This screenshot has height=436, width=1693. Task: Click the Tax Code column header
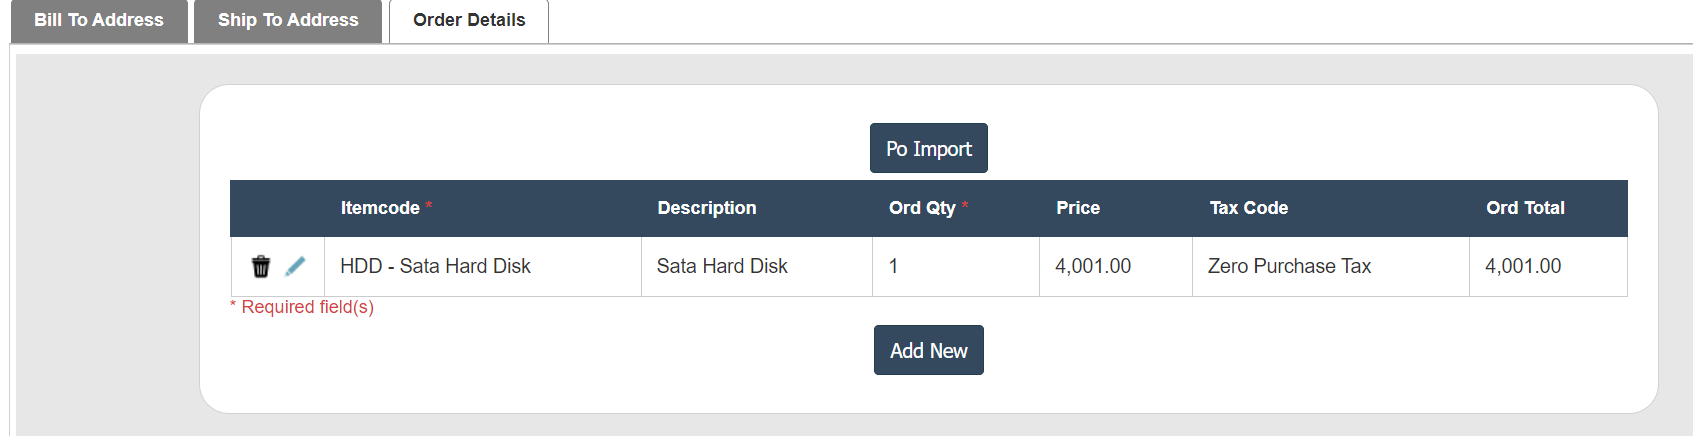click(x=1248, y=208)
